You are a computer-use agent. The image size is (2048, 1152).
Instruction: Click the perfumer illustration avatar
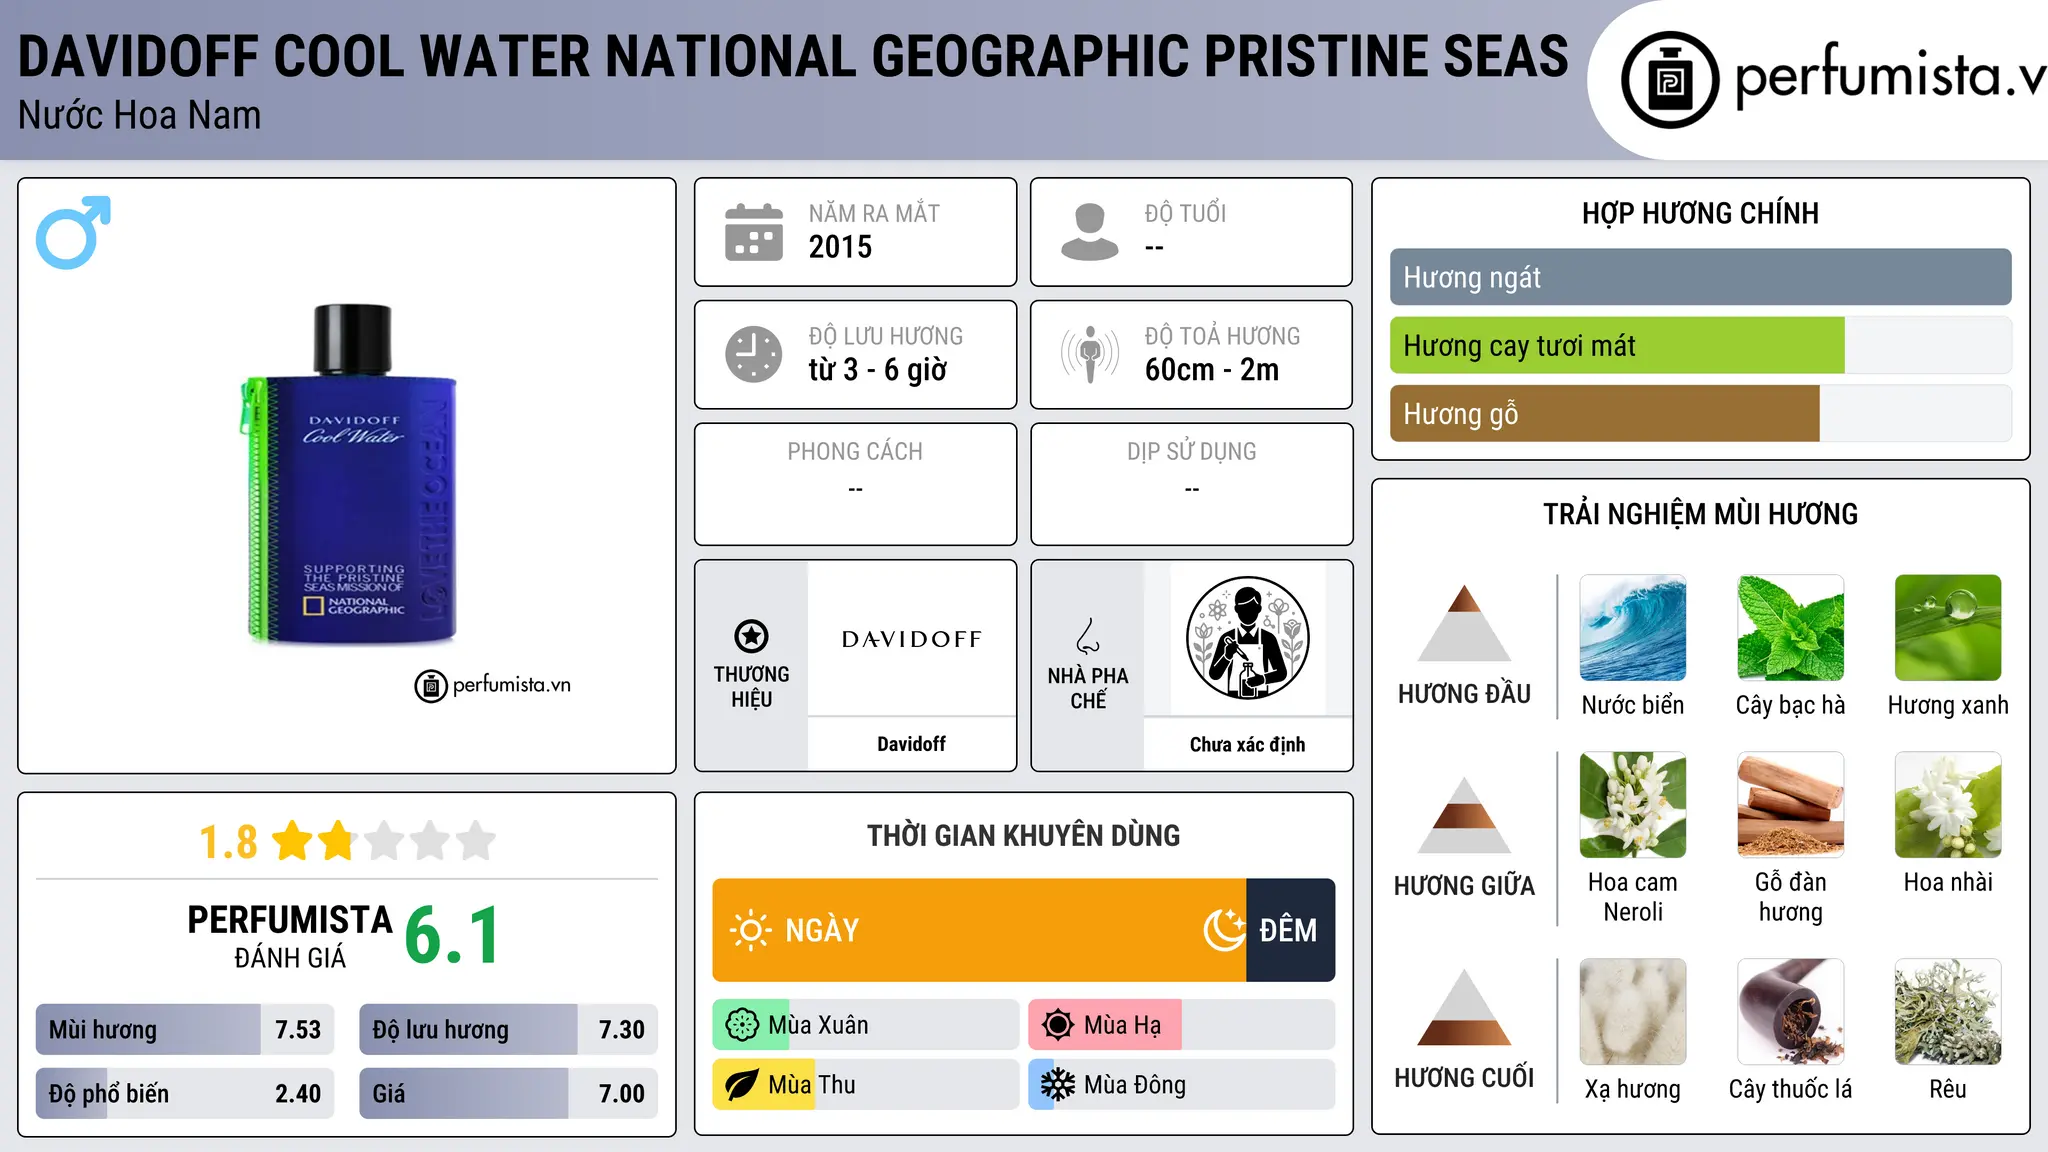[x=1247, y=638]
